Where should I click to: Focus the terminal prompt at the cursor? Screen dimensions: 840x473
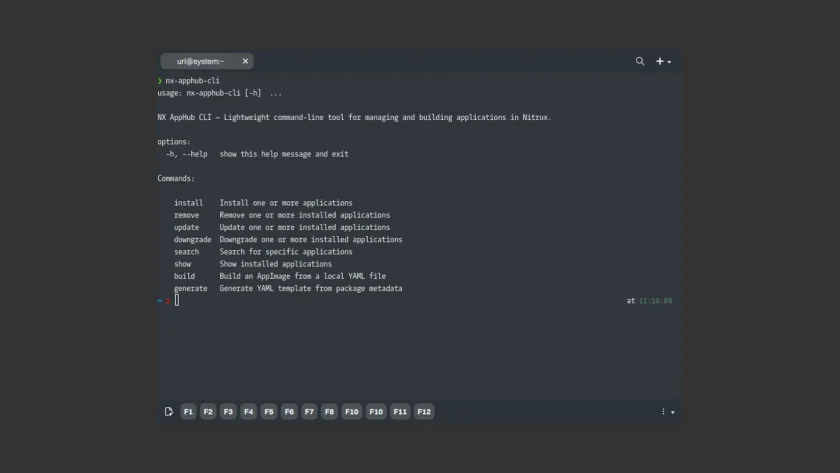click(177, 301)
